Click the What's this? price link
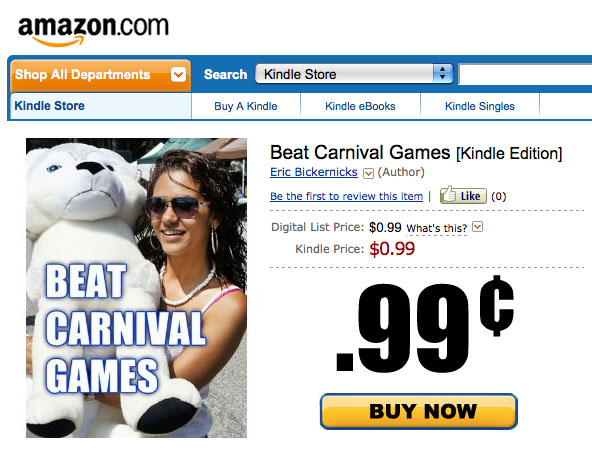Screen dimensions: 592x453 coord(436,228)
